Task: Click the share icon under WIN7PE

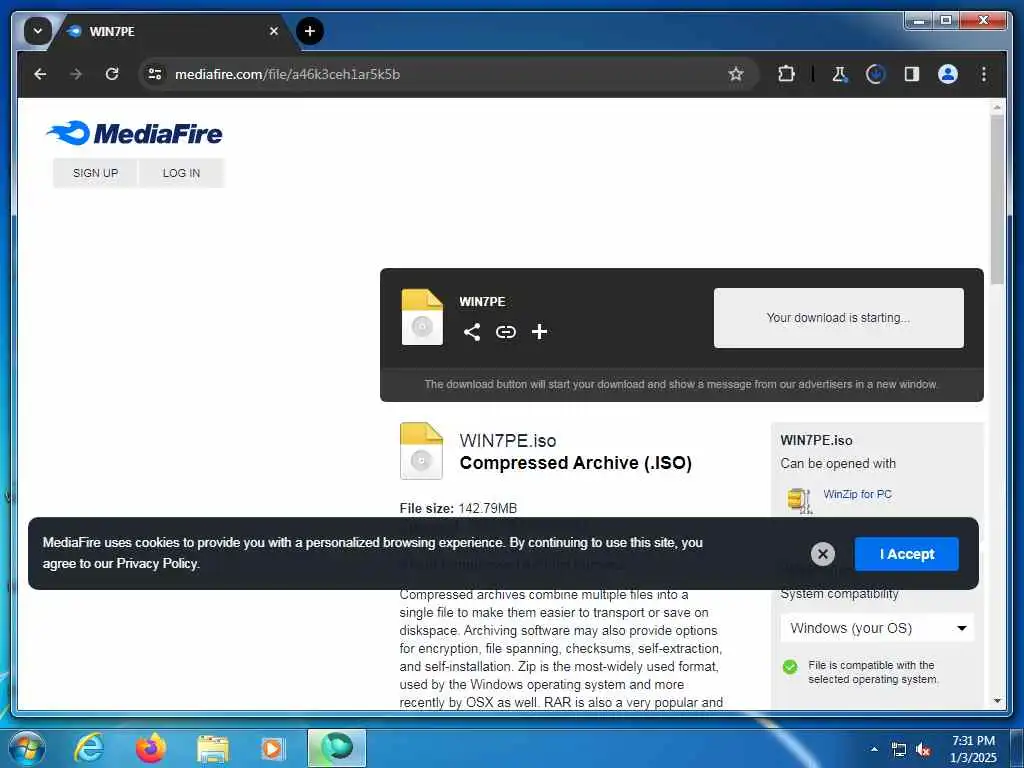Action: [472, 332]
